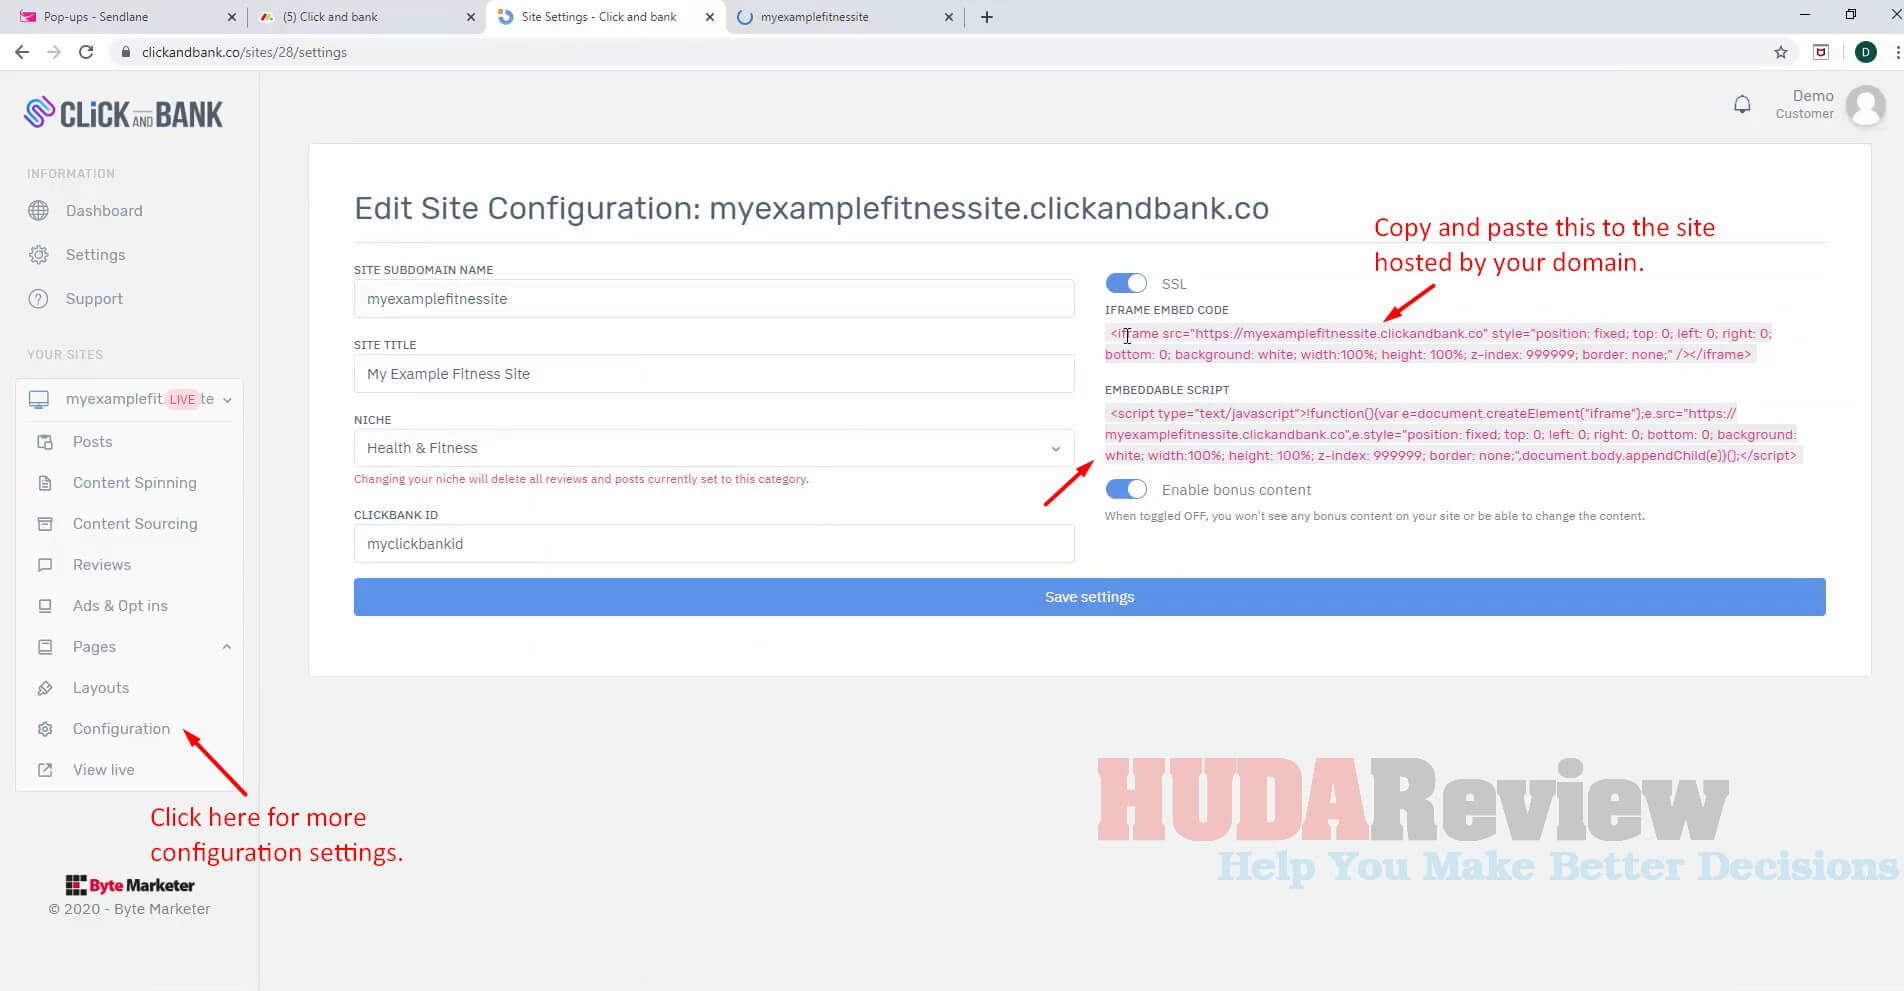The width and height of the screenshot is (1904, 991).
Task: Click the Reviews comment icon
Action: (45, 565)
